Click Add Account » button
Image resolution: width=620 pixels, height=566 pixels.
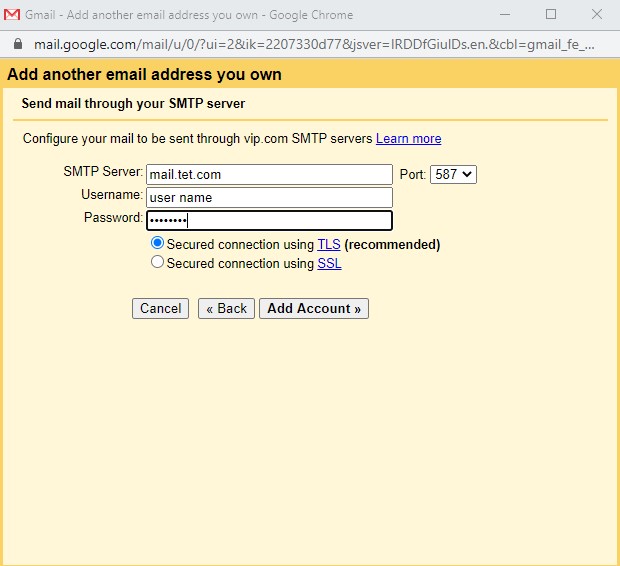click(x=314, y=309)
